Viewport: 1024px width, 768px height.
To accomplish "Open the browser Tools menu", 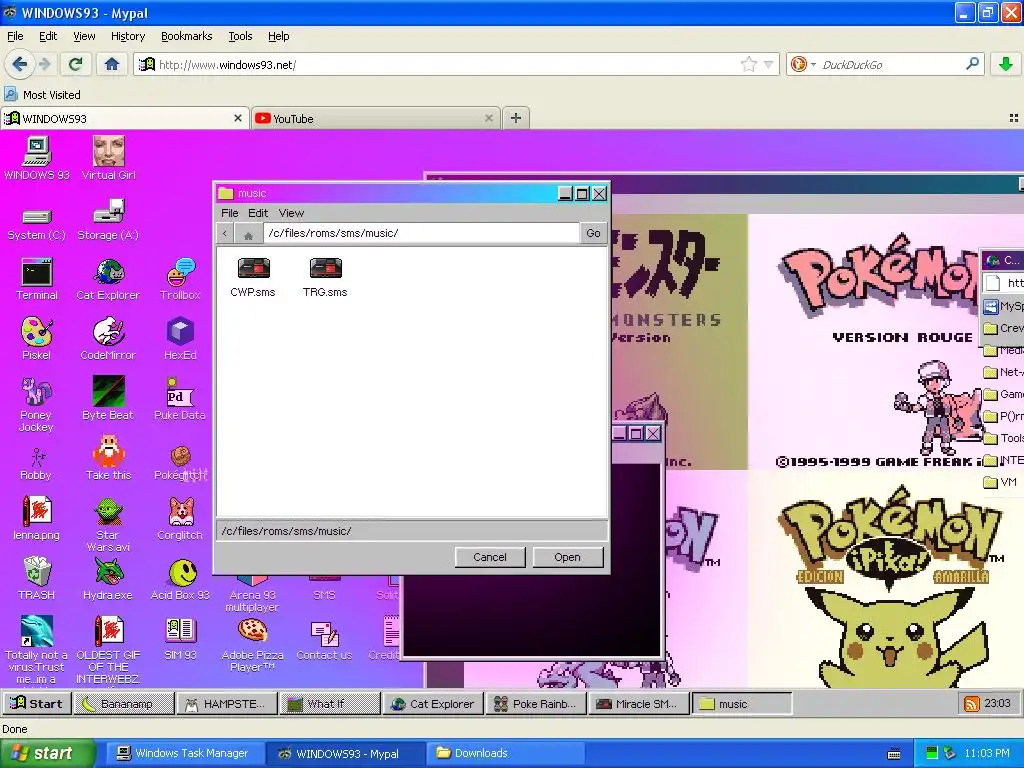I will (240, 36).
